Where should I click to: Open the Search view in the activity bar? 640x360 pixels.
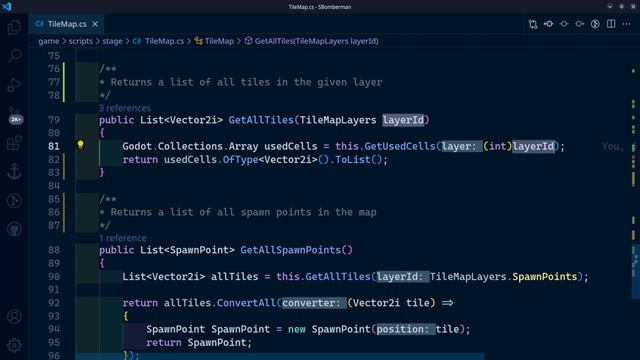(14, 56)
